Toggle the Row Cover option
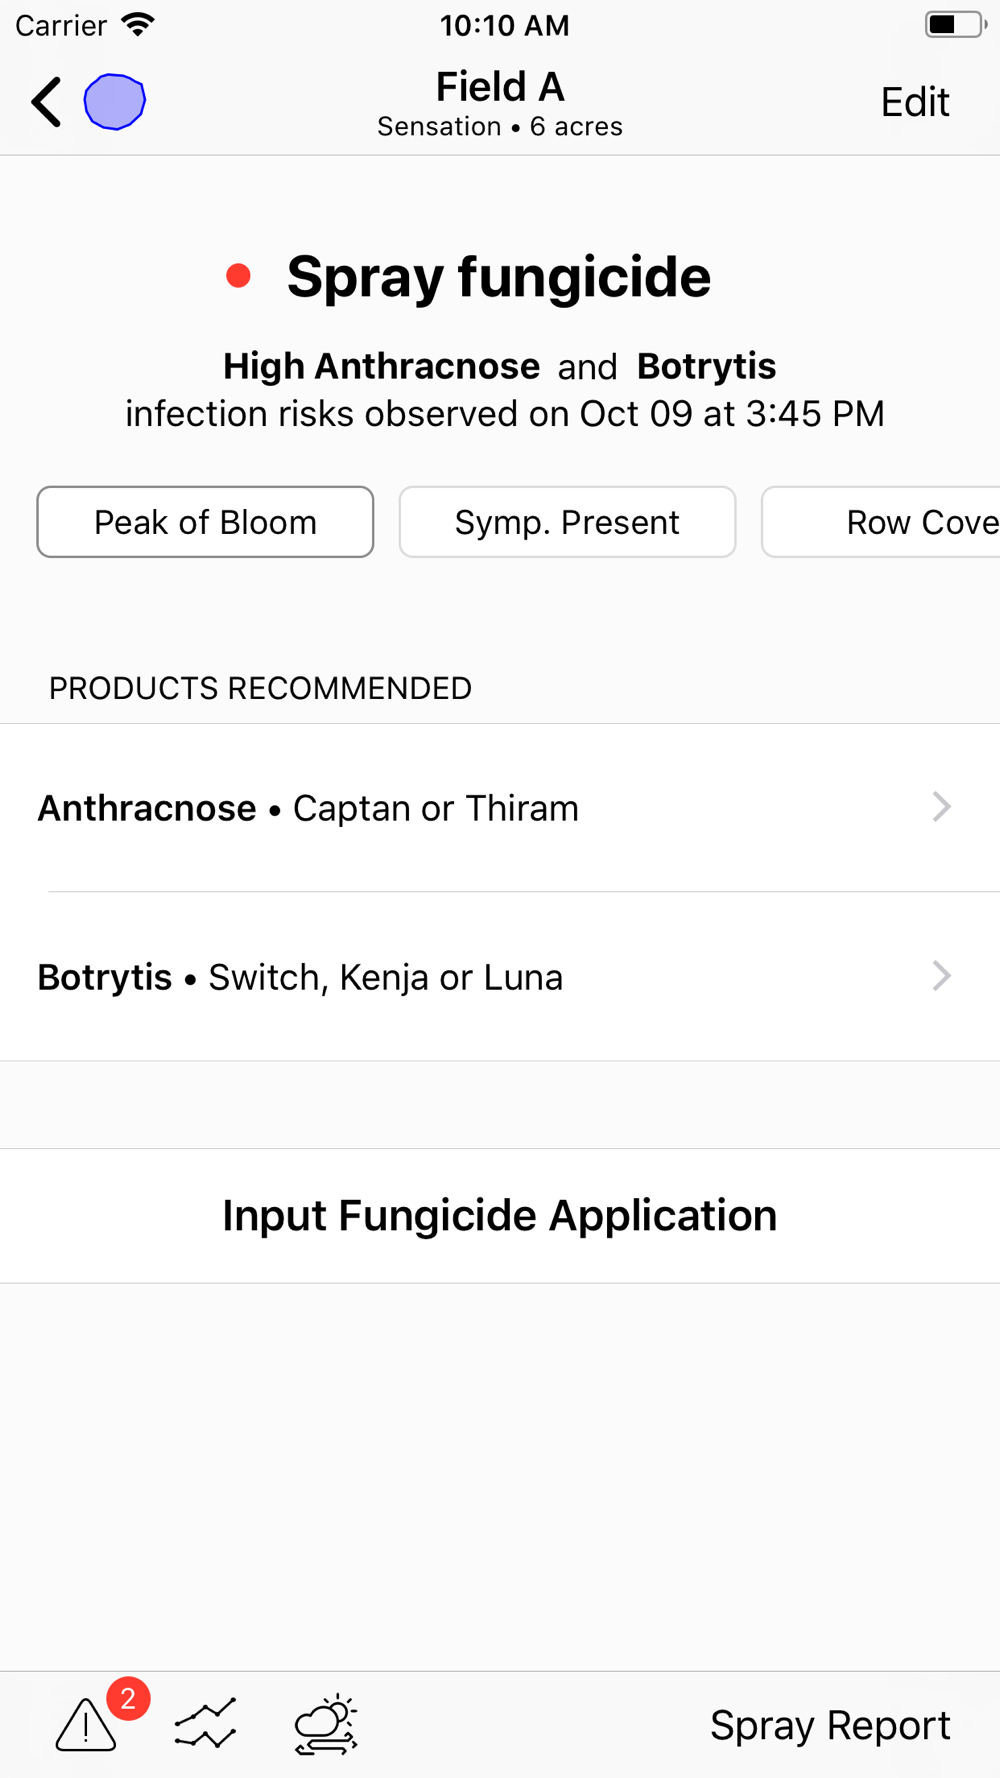This screenshot has height=1778, width=1000. pyautogui.click(x=881, y=522)
